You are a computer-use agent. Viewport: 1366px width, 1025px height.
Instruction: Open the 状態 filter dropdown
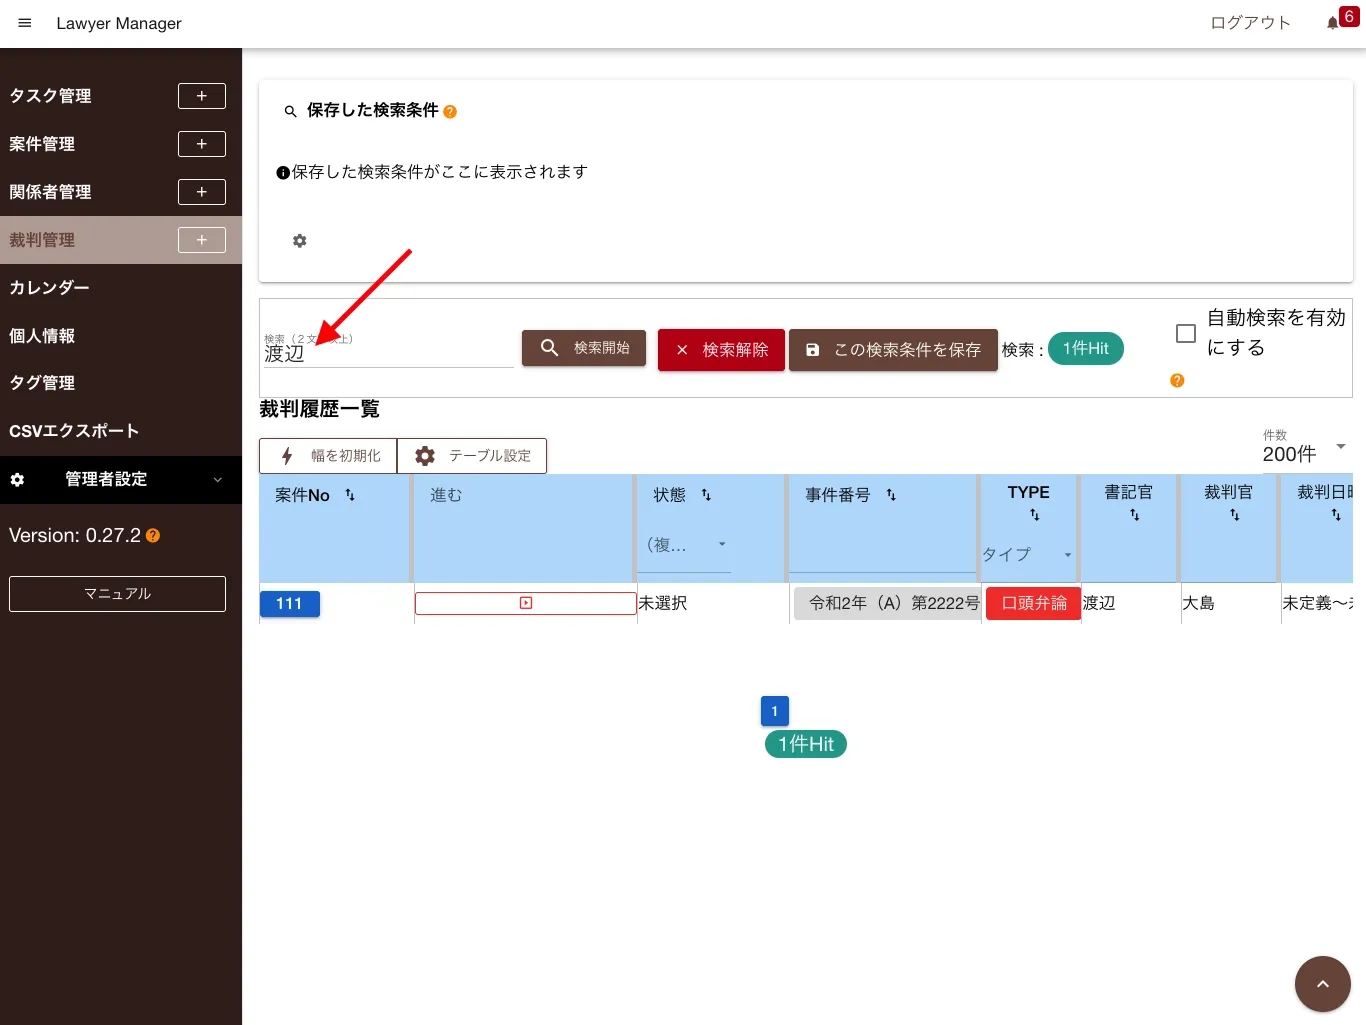(x=686, y=546)
